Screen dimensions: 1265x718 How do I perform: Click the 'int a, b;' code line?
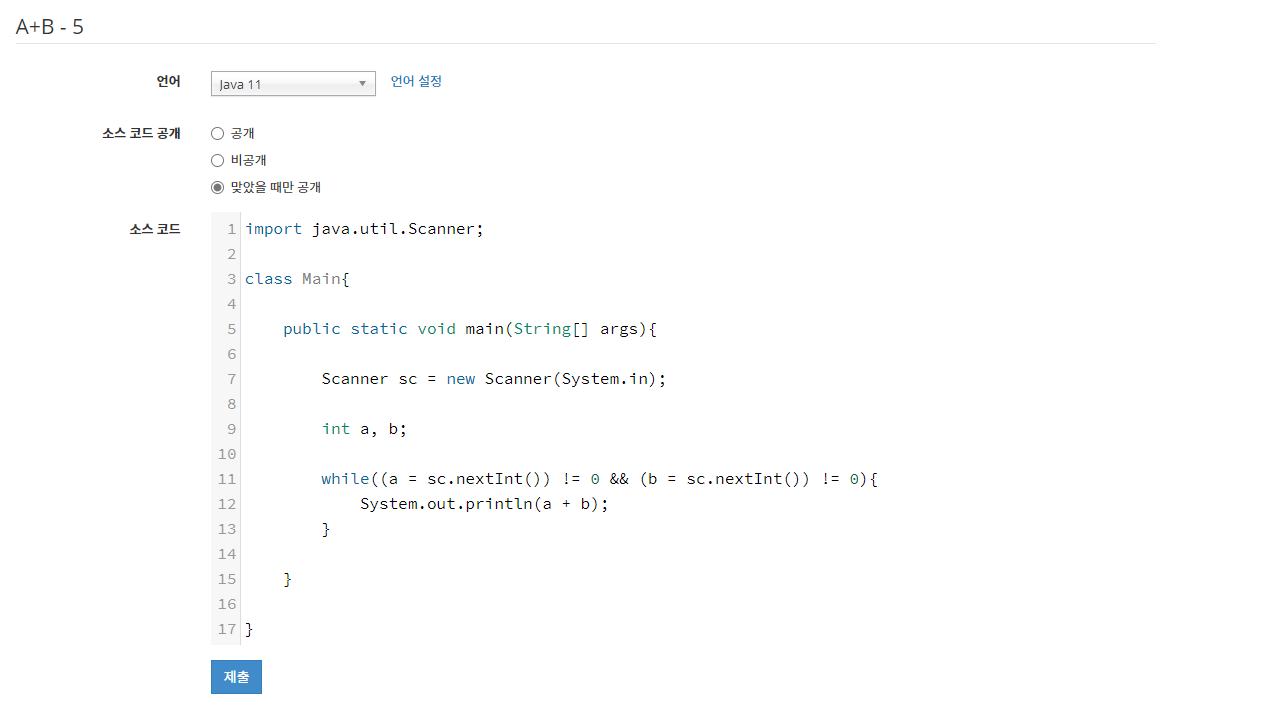364,429
